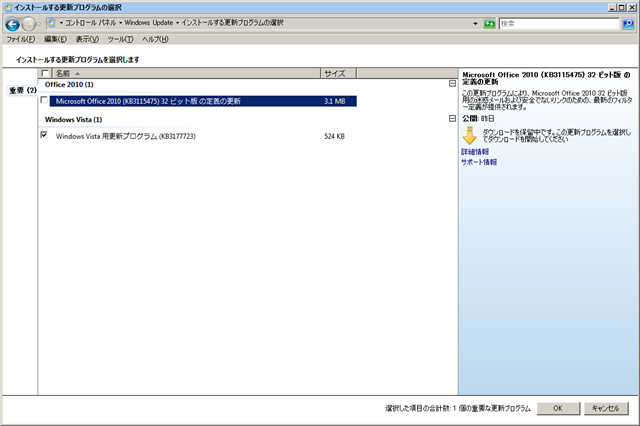Click the 公開: 昨日 publish date text
This screenshot has width=640, height=426.
[x=478, y=118]
